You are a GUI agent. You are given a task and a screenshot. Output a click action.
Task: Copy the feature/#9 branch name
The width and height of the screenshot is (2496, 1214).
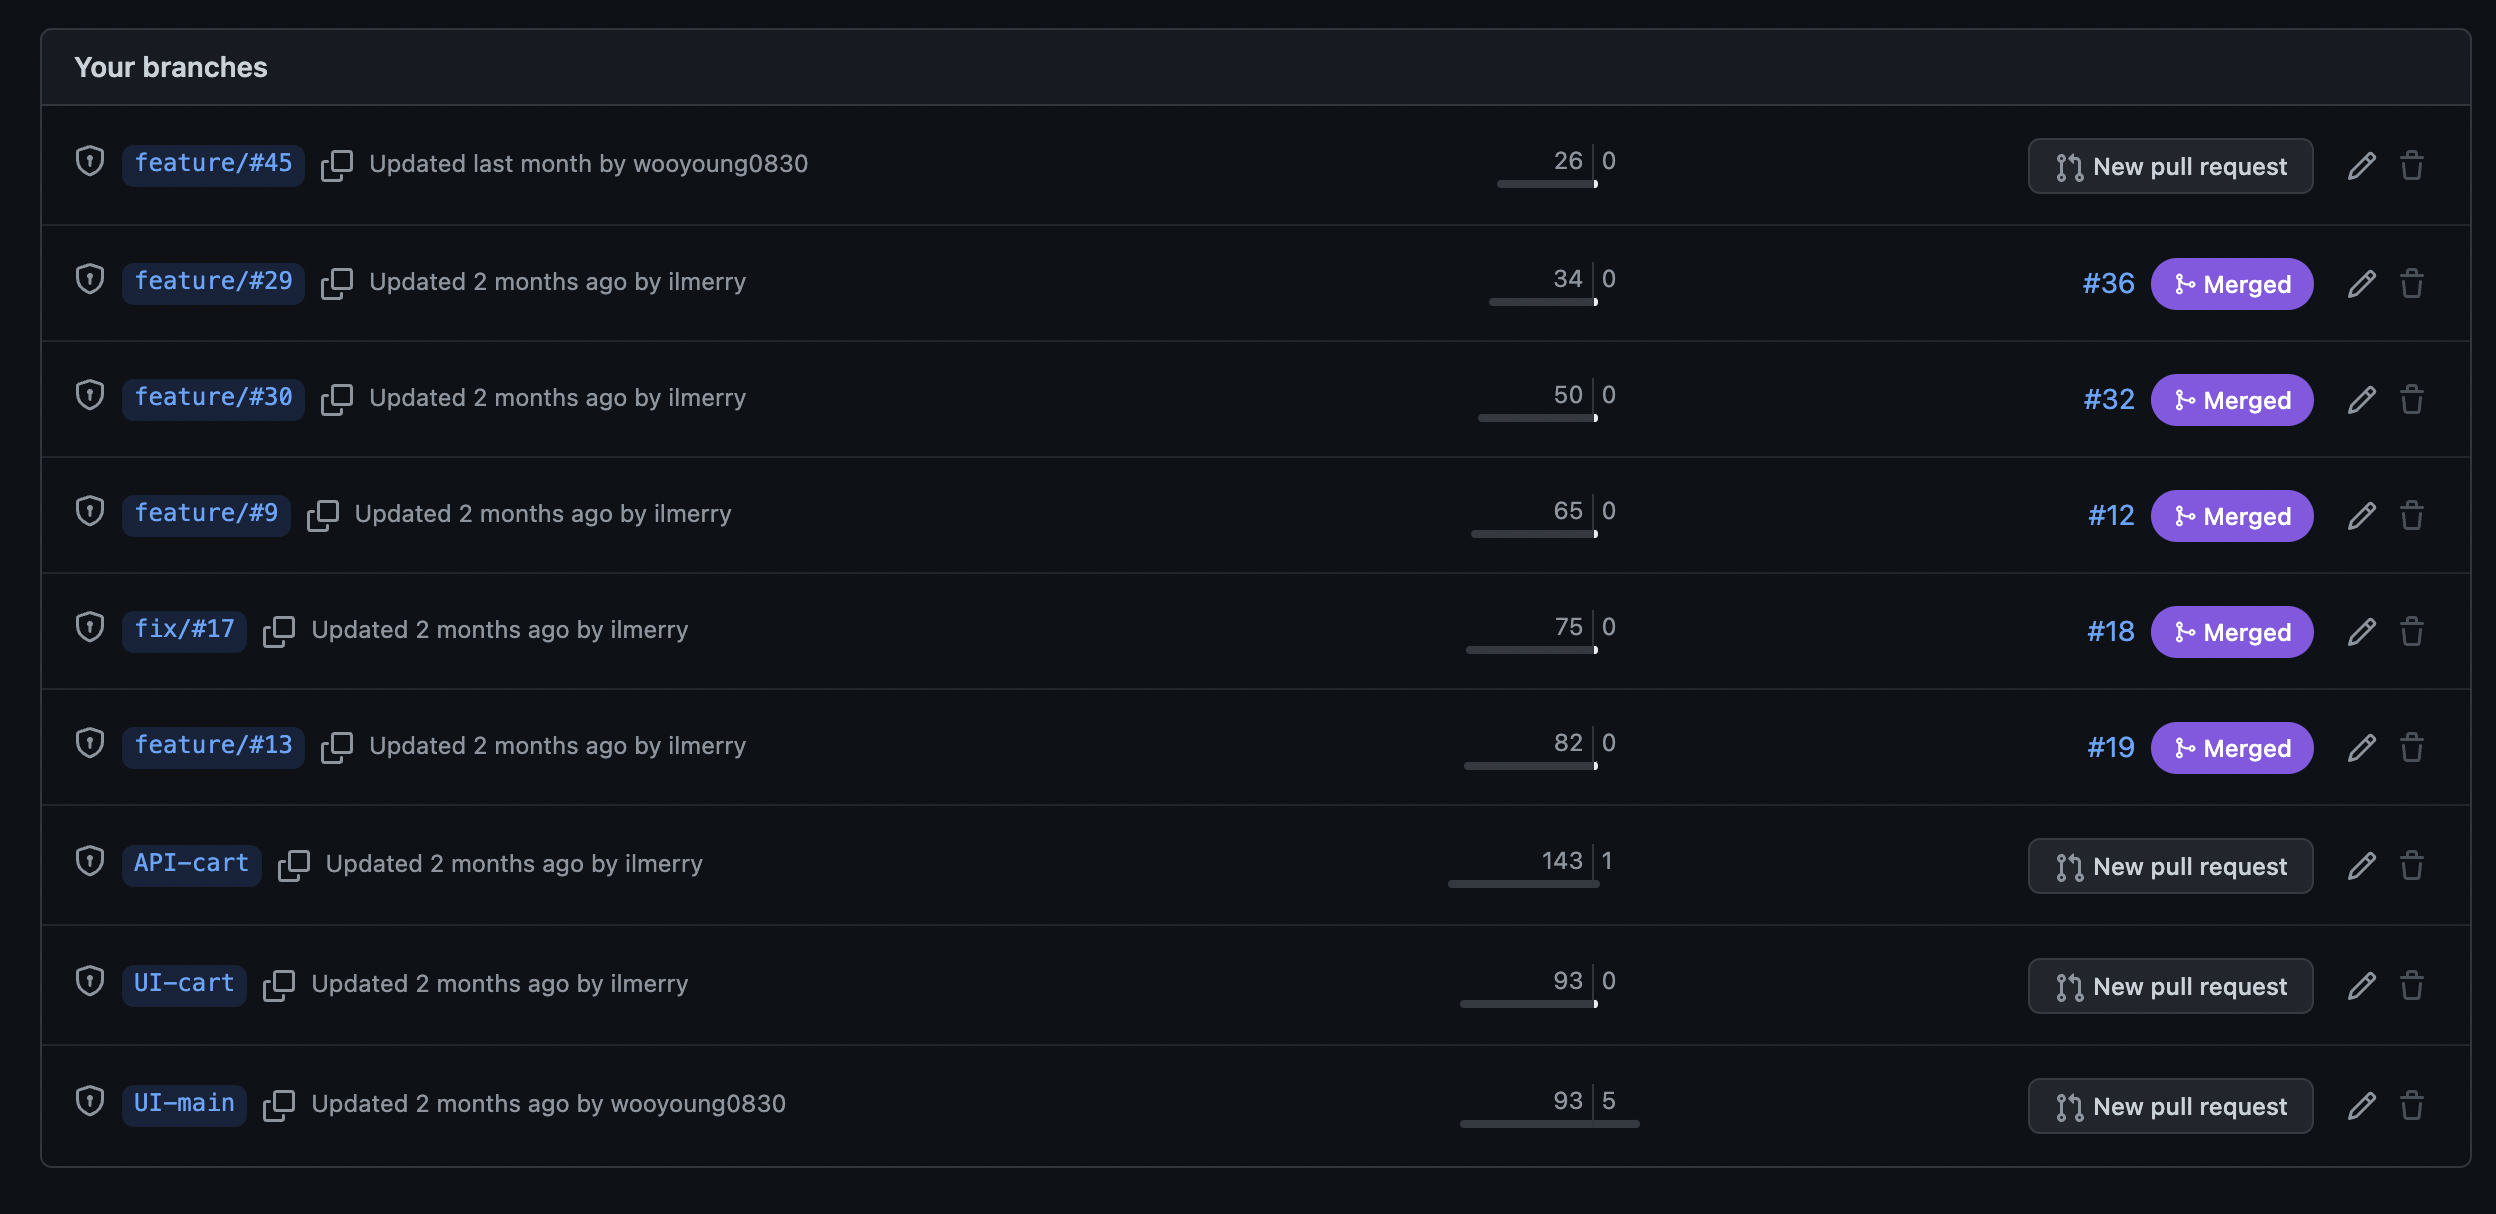(323, 515)
